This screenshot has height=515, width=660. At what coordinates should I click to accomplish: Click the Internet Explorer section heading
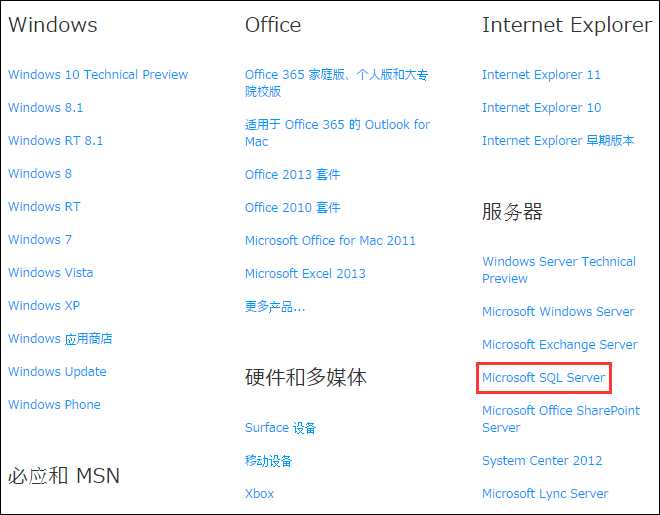click(x=567, y=25)
